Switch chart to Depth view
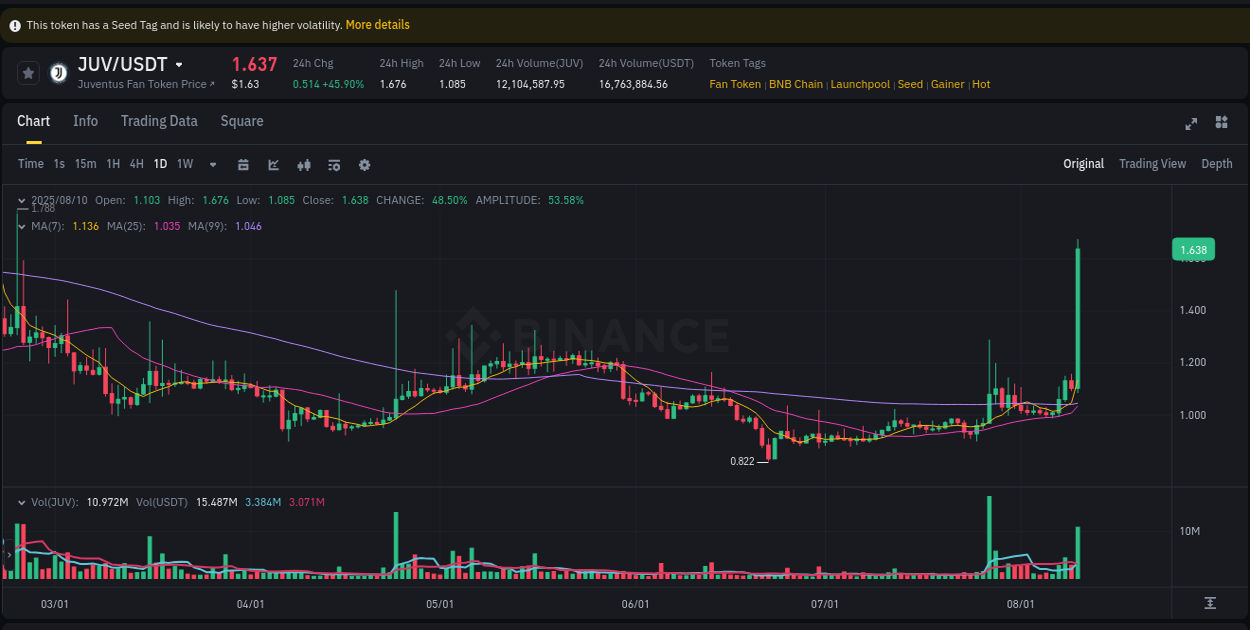Screen dimensions: 1250x630 (1217, 163)
